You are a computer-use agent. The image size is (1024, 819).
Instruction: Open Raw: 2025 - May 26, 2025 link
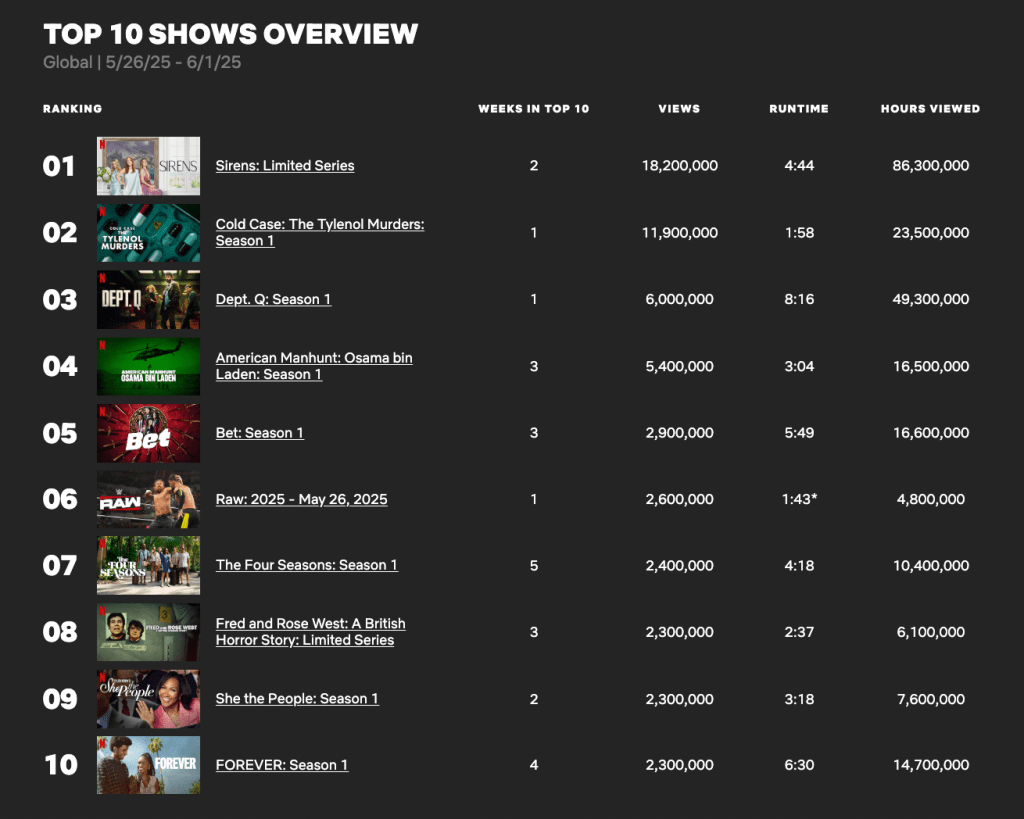click(301, 500)
